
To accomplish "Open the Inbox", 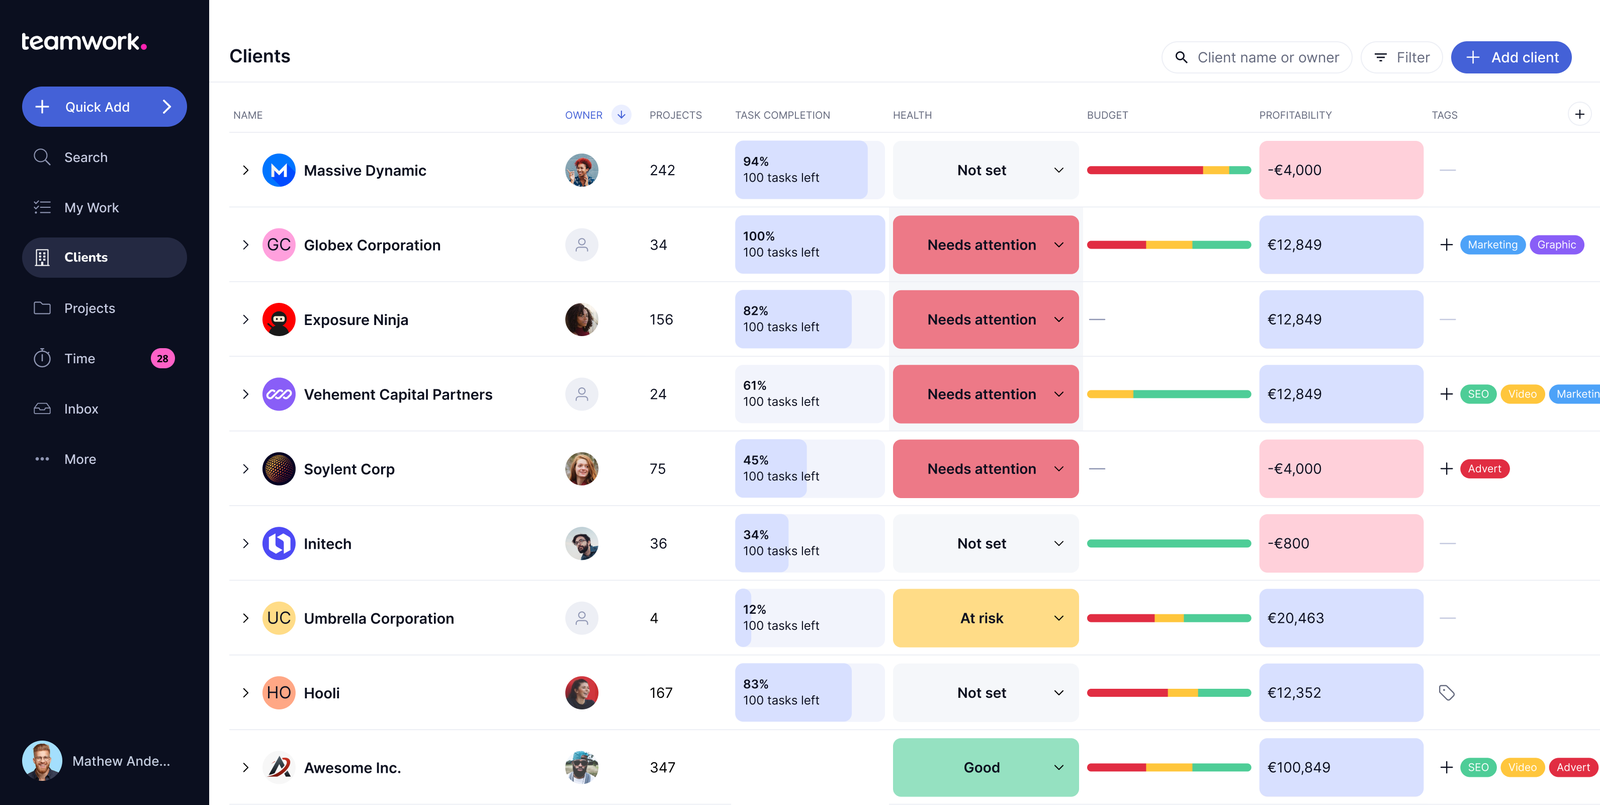I will click(104, 409).
